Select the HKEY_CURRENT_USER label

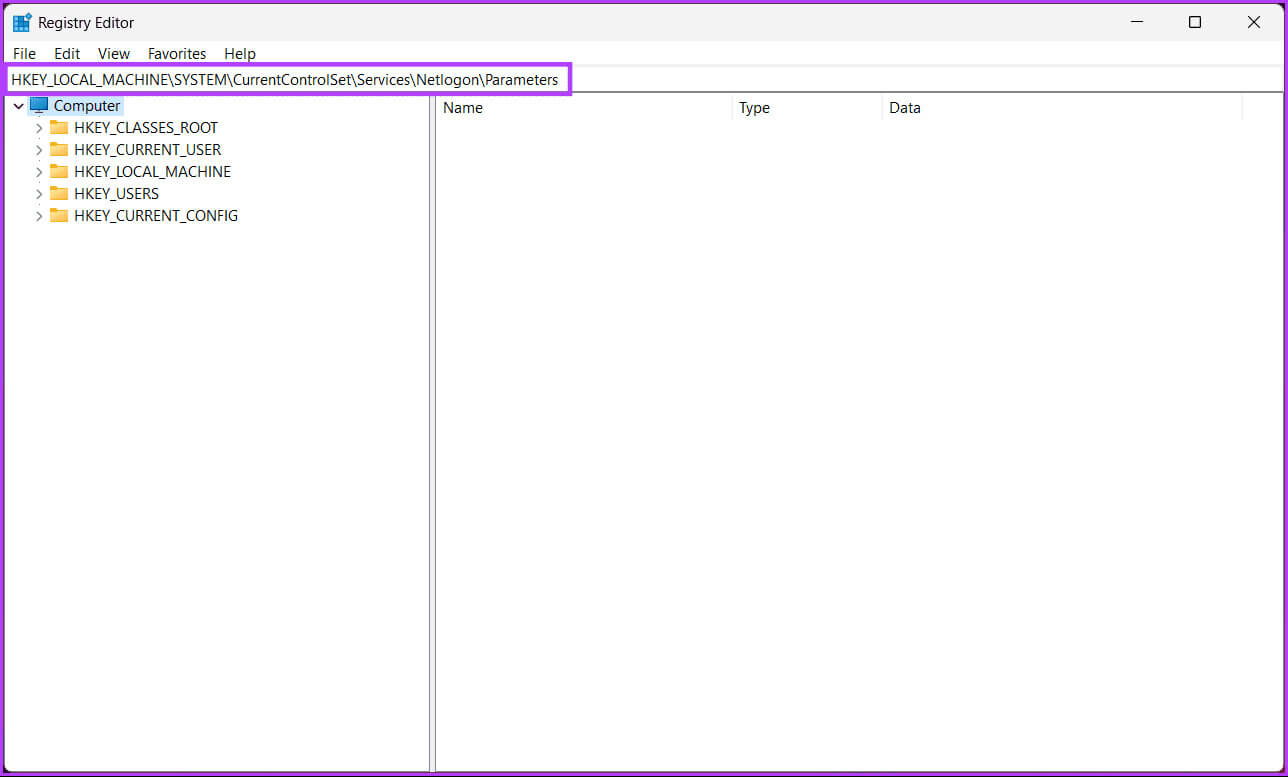pos(148,149)
